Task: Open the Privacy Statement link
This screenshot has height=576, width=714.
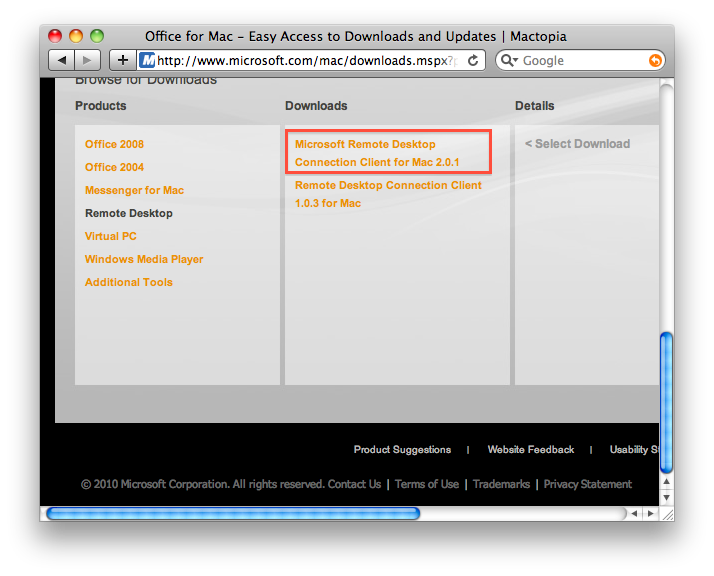Action: (587, 484)
